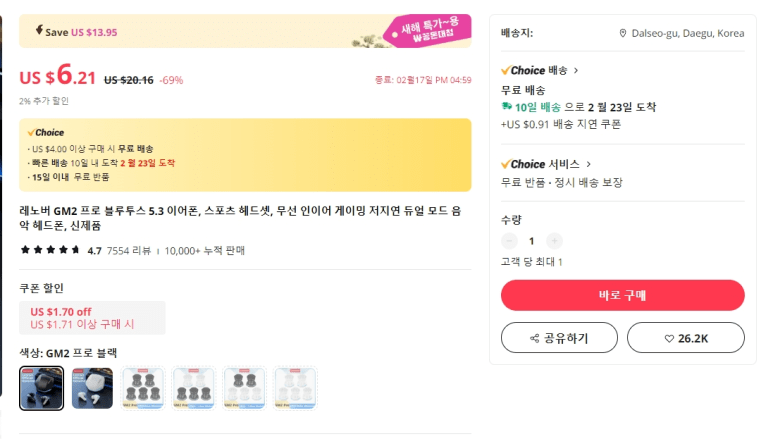Select the GM2 프로 블랙 black color swatch
Viewport: 773px width, 439px height.
pos(41,388)
